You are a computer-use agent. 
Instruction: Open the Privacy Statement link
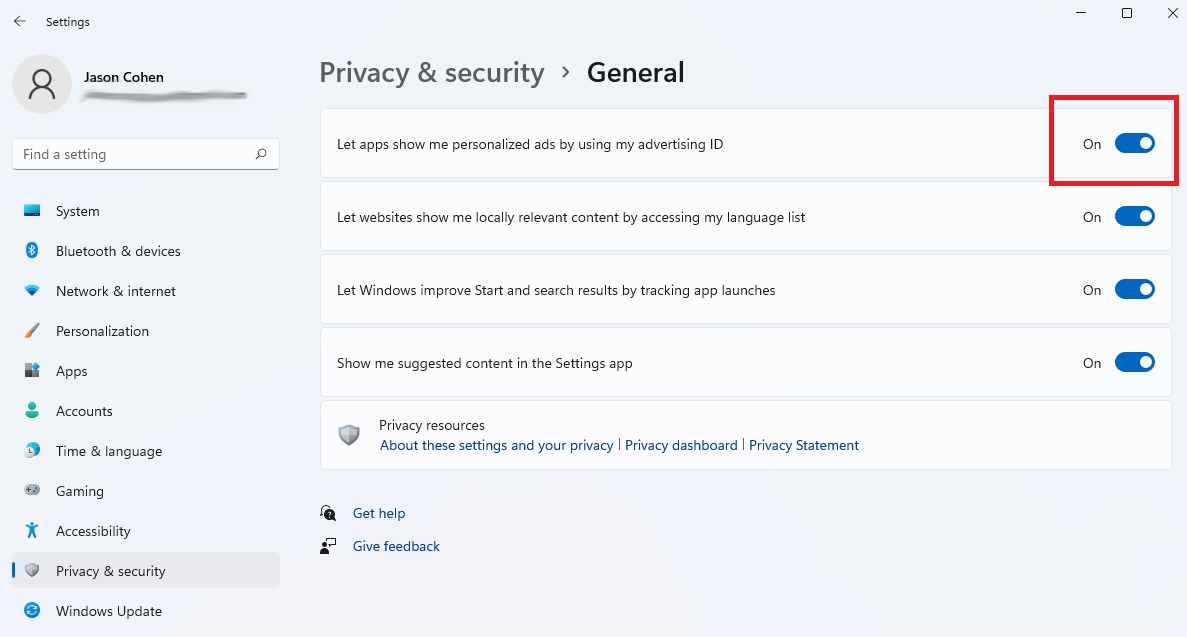804,446
